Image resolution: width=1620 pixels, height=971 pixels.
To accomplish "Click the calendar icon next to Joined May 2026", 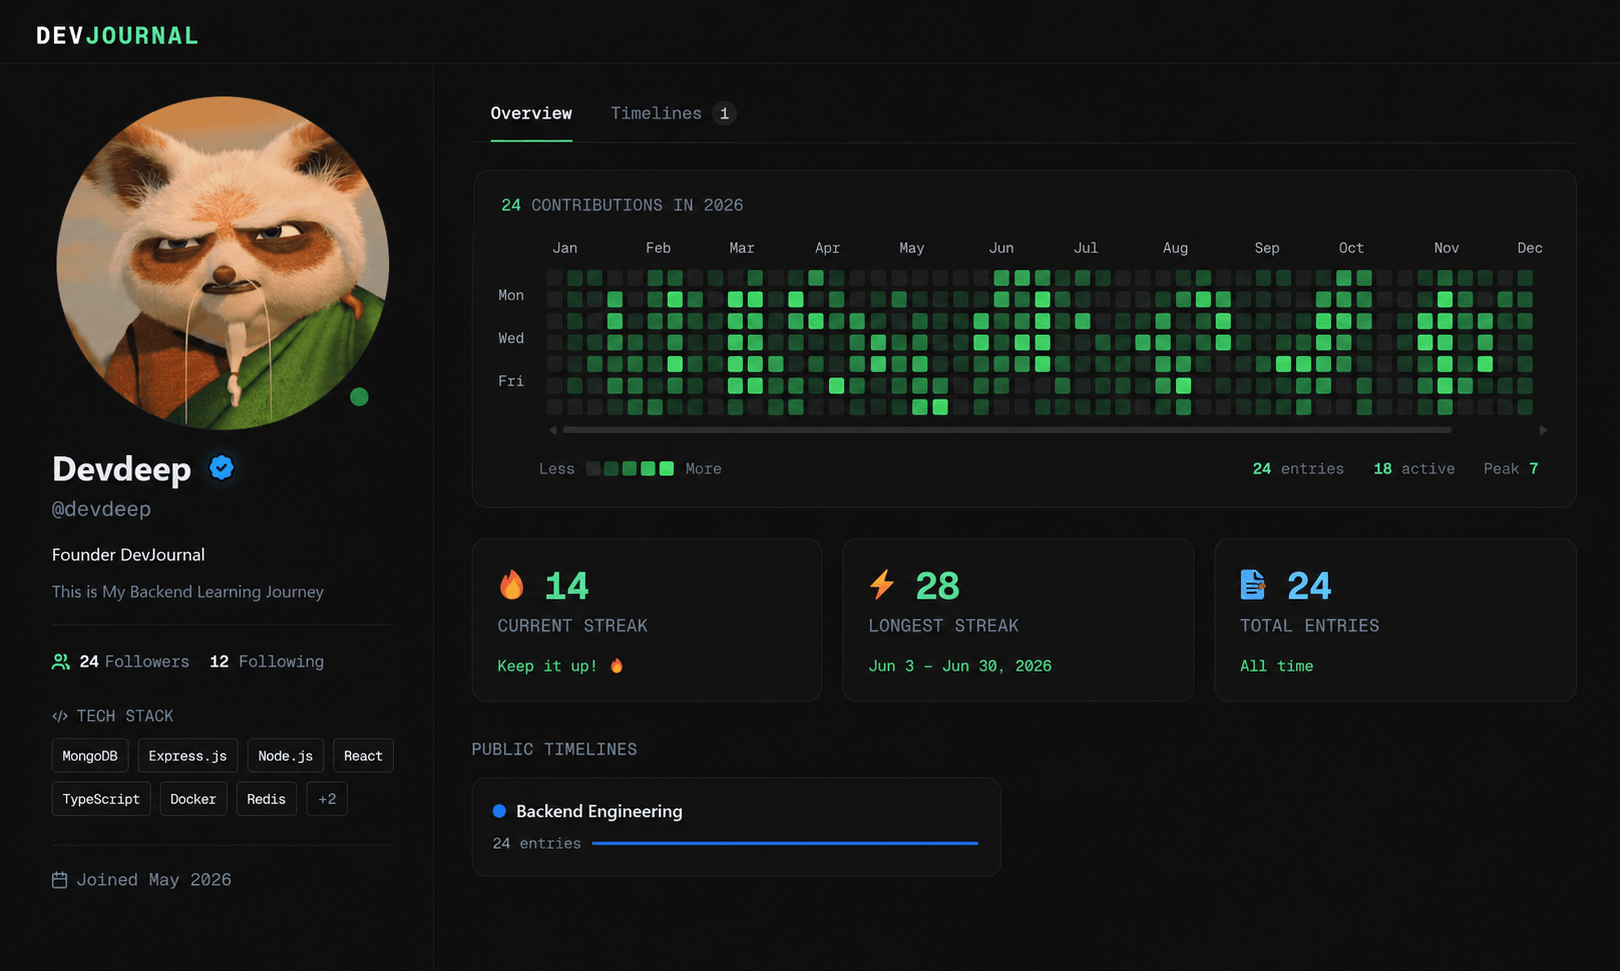I will pos(60,880).
